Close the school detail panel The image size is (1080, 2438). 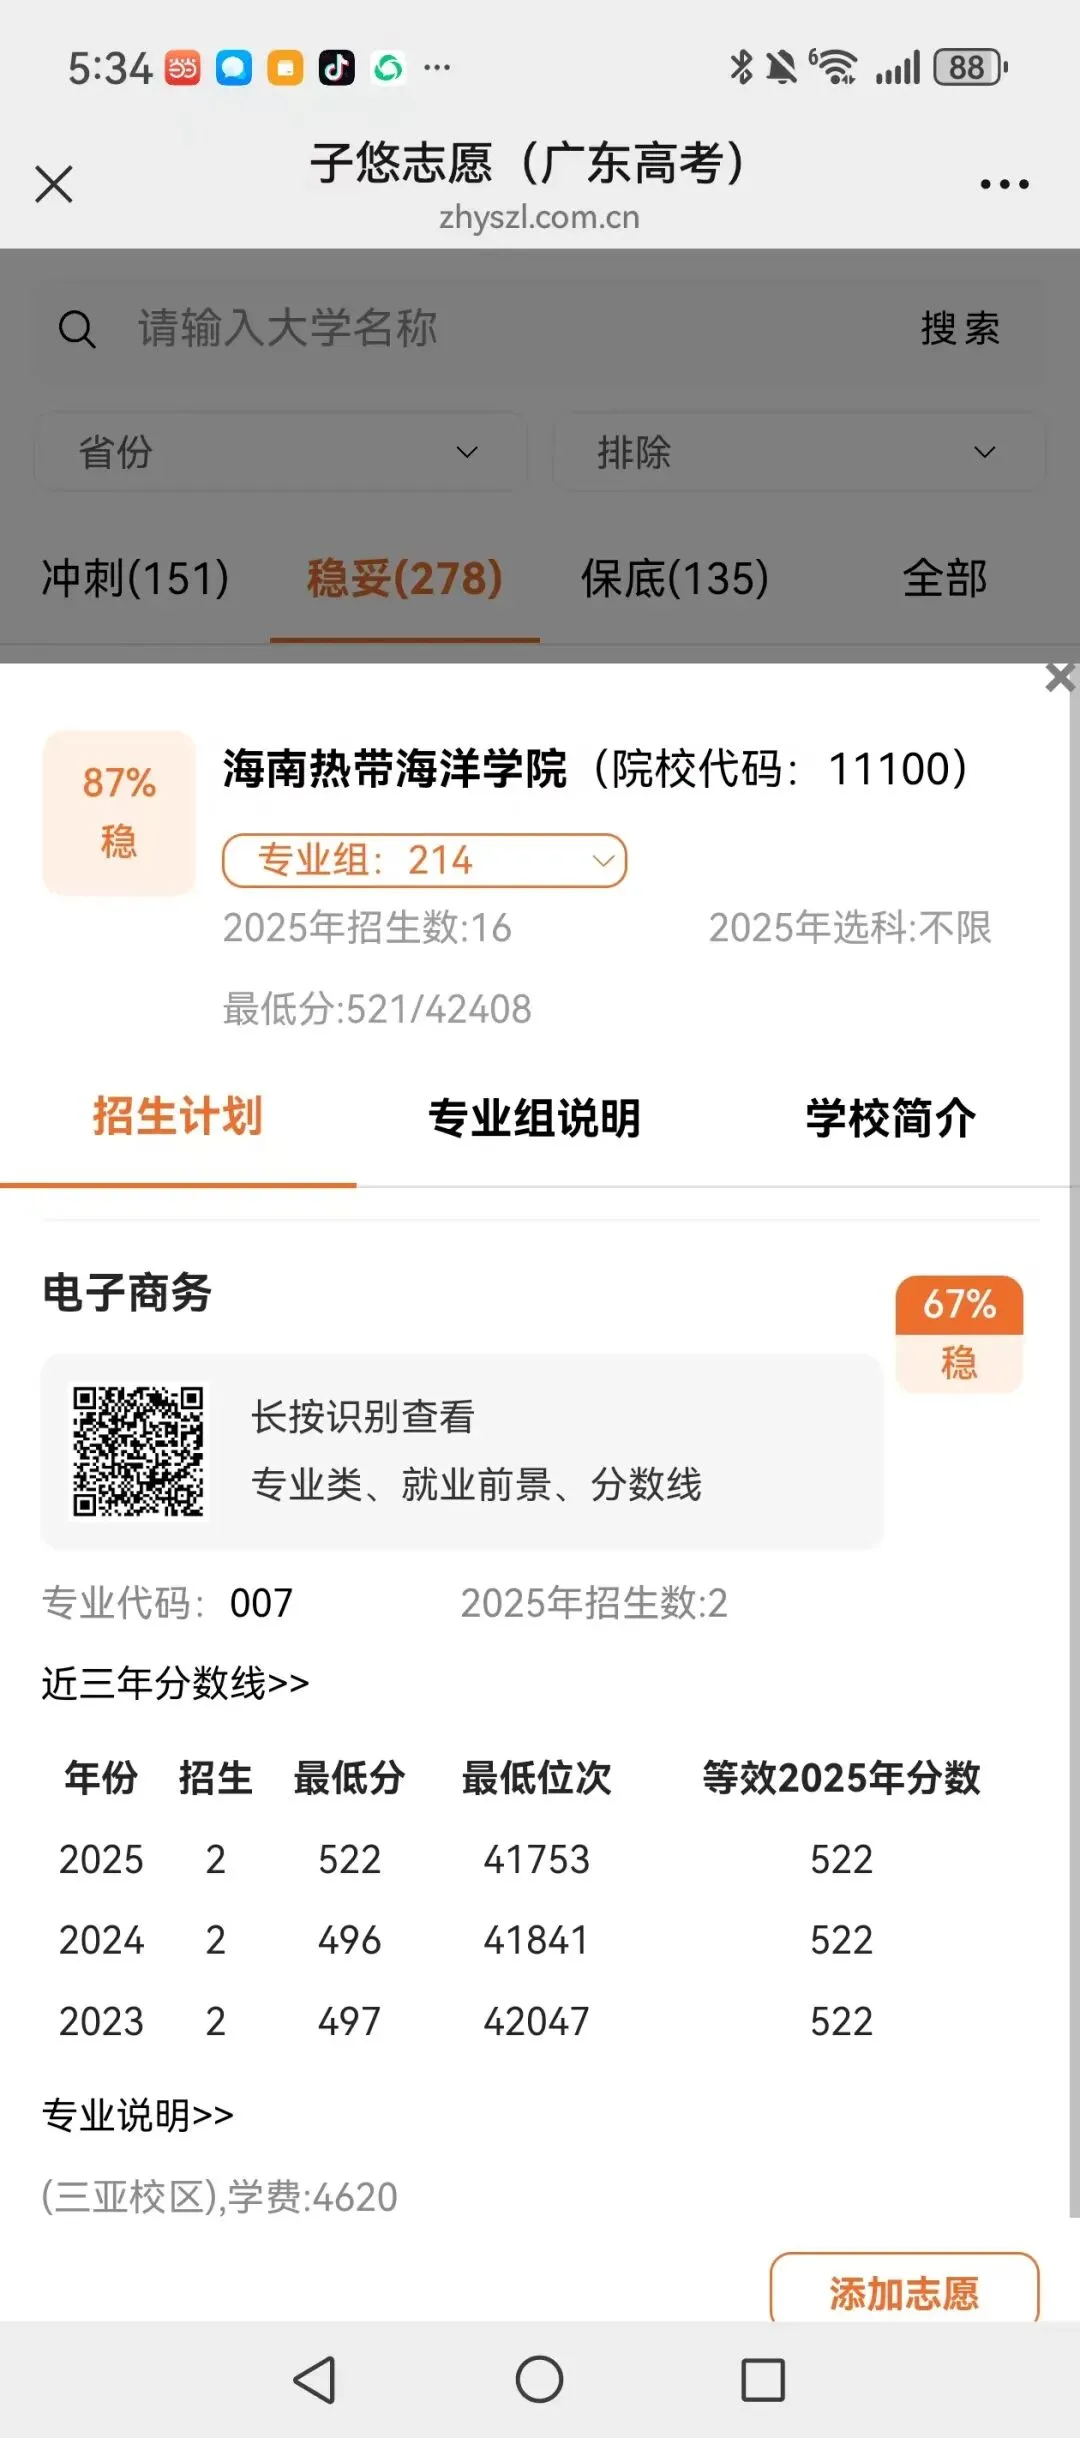point(1059,678)
